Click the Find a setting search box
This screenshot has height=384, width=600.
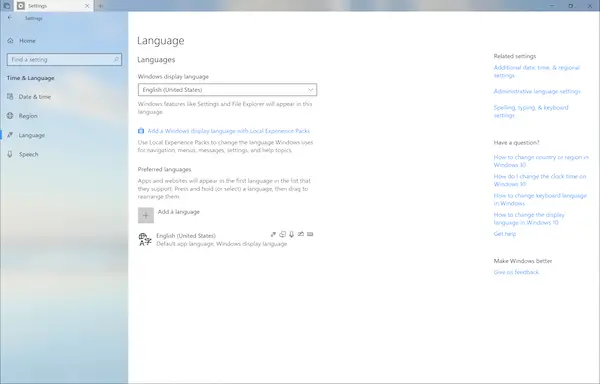click(64, 60)
